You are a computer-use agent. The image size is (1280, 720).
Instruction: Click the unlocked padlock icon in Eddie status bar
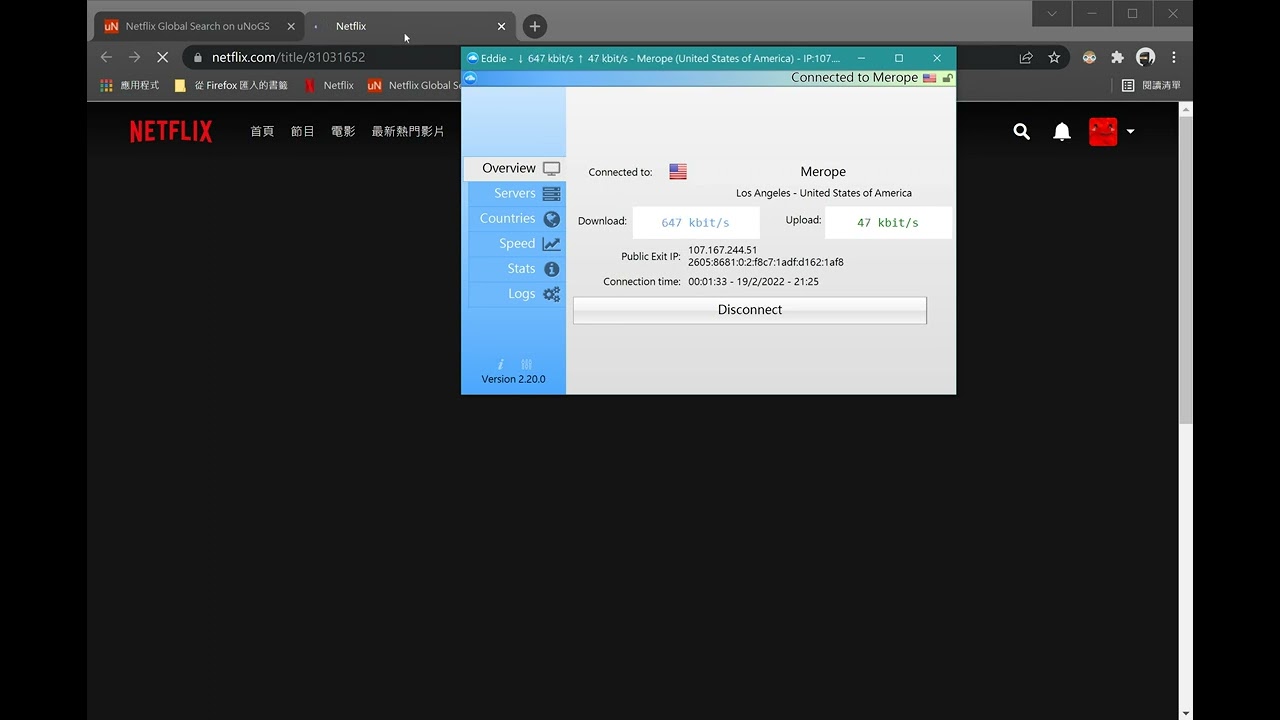tap(947, 78)
